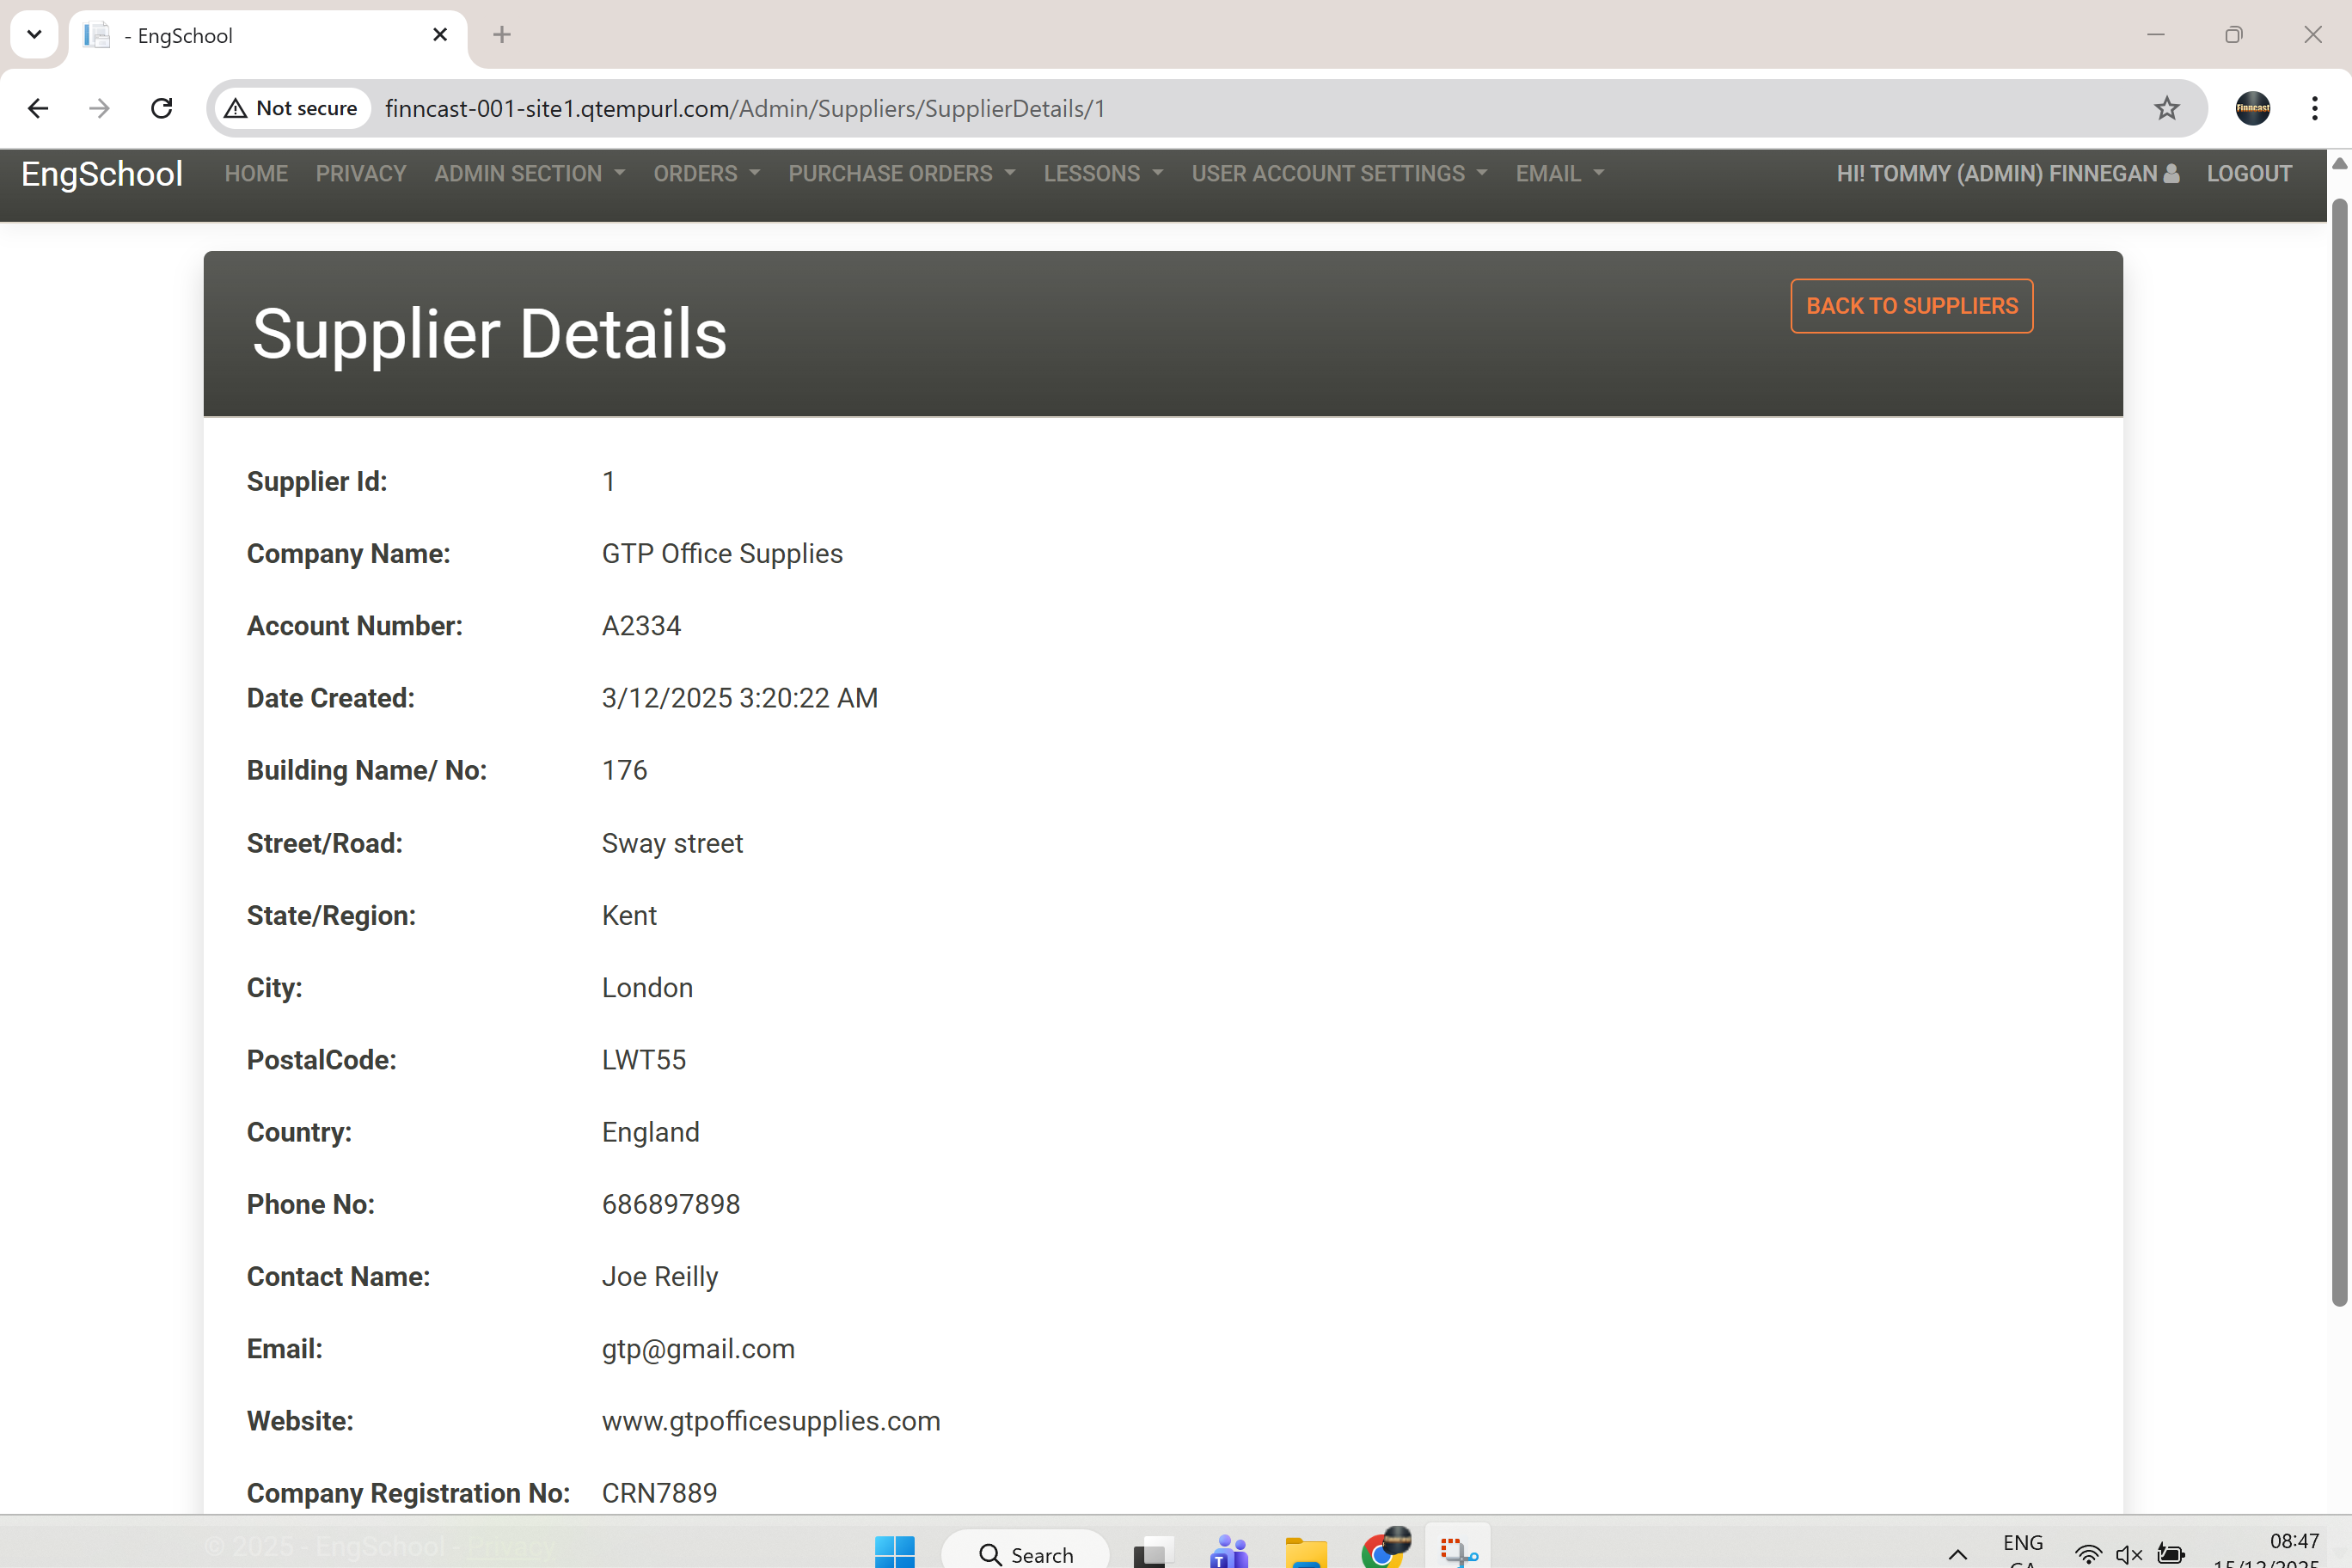
Task: Select the HOME menu item
Action: (x=256, y=173)
